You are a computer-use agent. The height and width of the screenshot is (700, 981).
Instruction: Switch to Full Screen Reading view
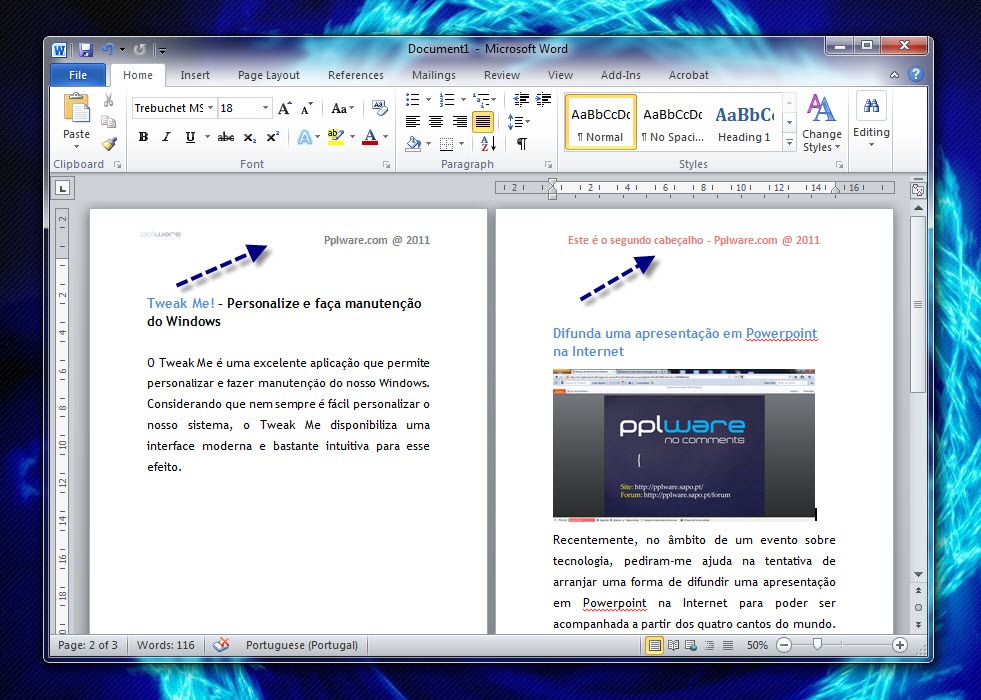[x=673, y=645]
